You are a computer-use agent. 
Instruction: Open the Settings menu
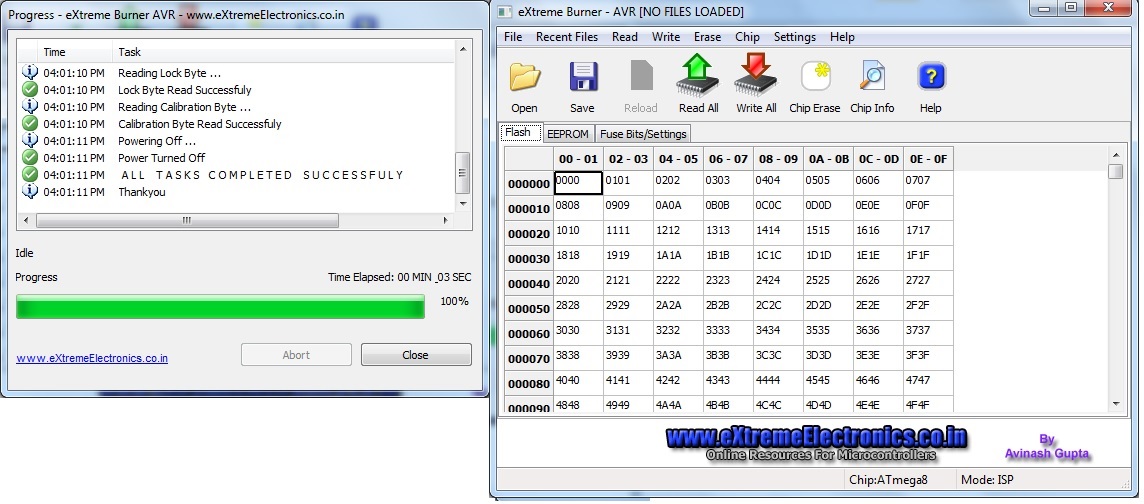[795, 36]
